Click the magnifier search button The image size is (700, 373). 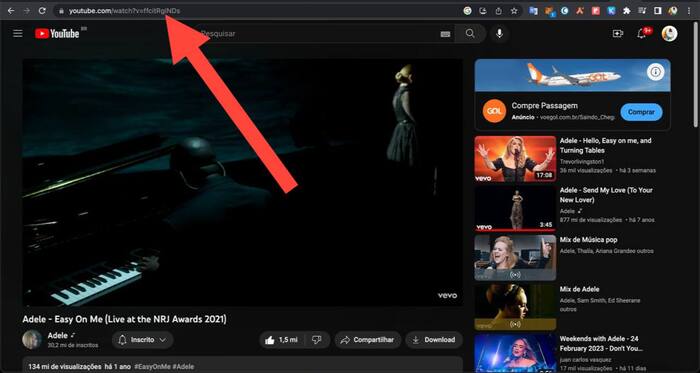470,33
